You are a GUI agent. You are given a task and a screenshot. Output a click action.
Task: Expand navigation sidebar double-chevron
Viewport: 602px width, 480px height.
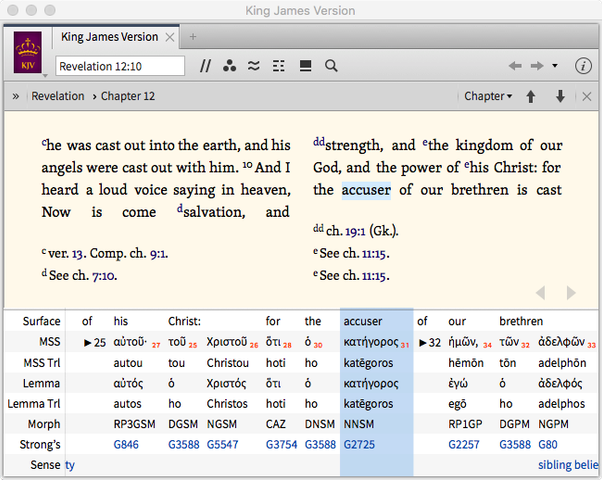[16, 96]
